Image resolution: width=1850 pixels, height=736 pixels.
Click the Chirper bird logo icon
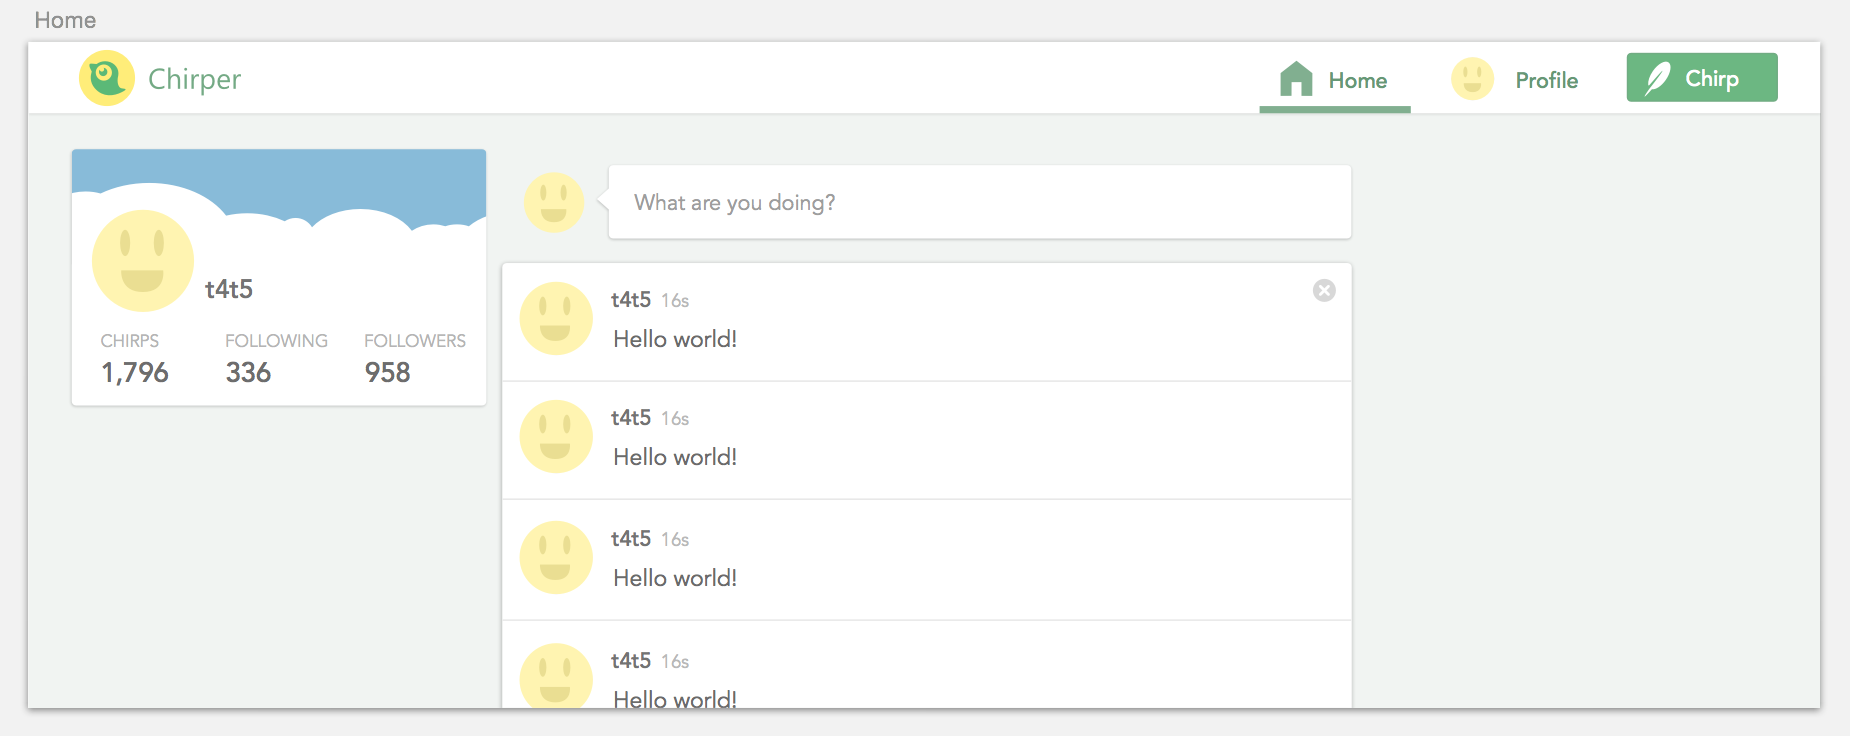(x=107, y=78)
